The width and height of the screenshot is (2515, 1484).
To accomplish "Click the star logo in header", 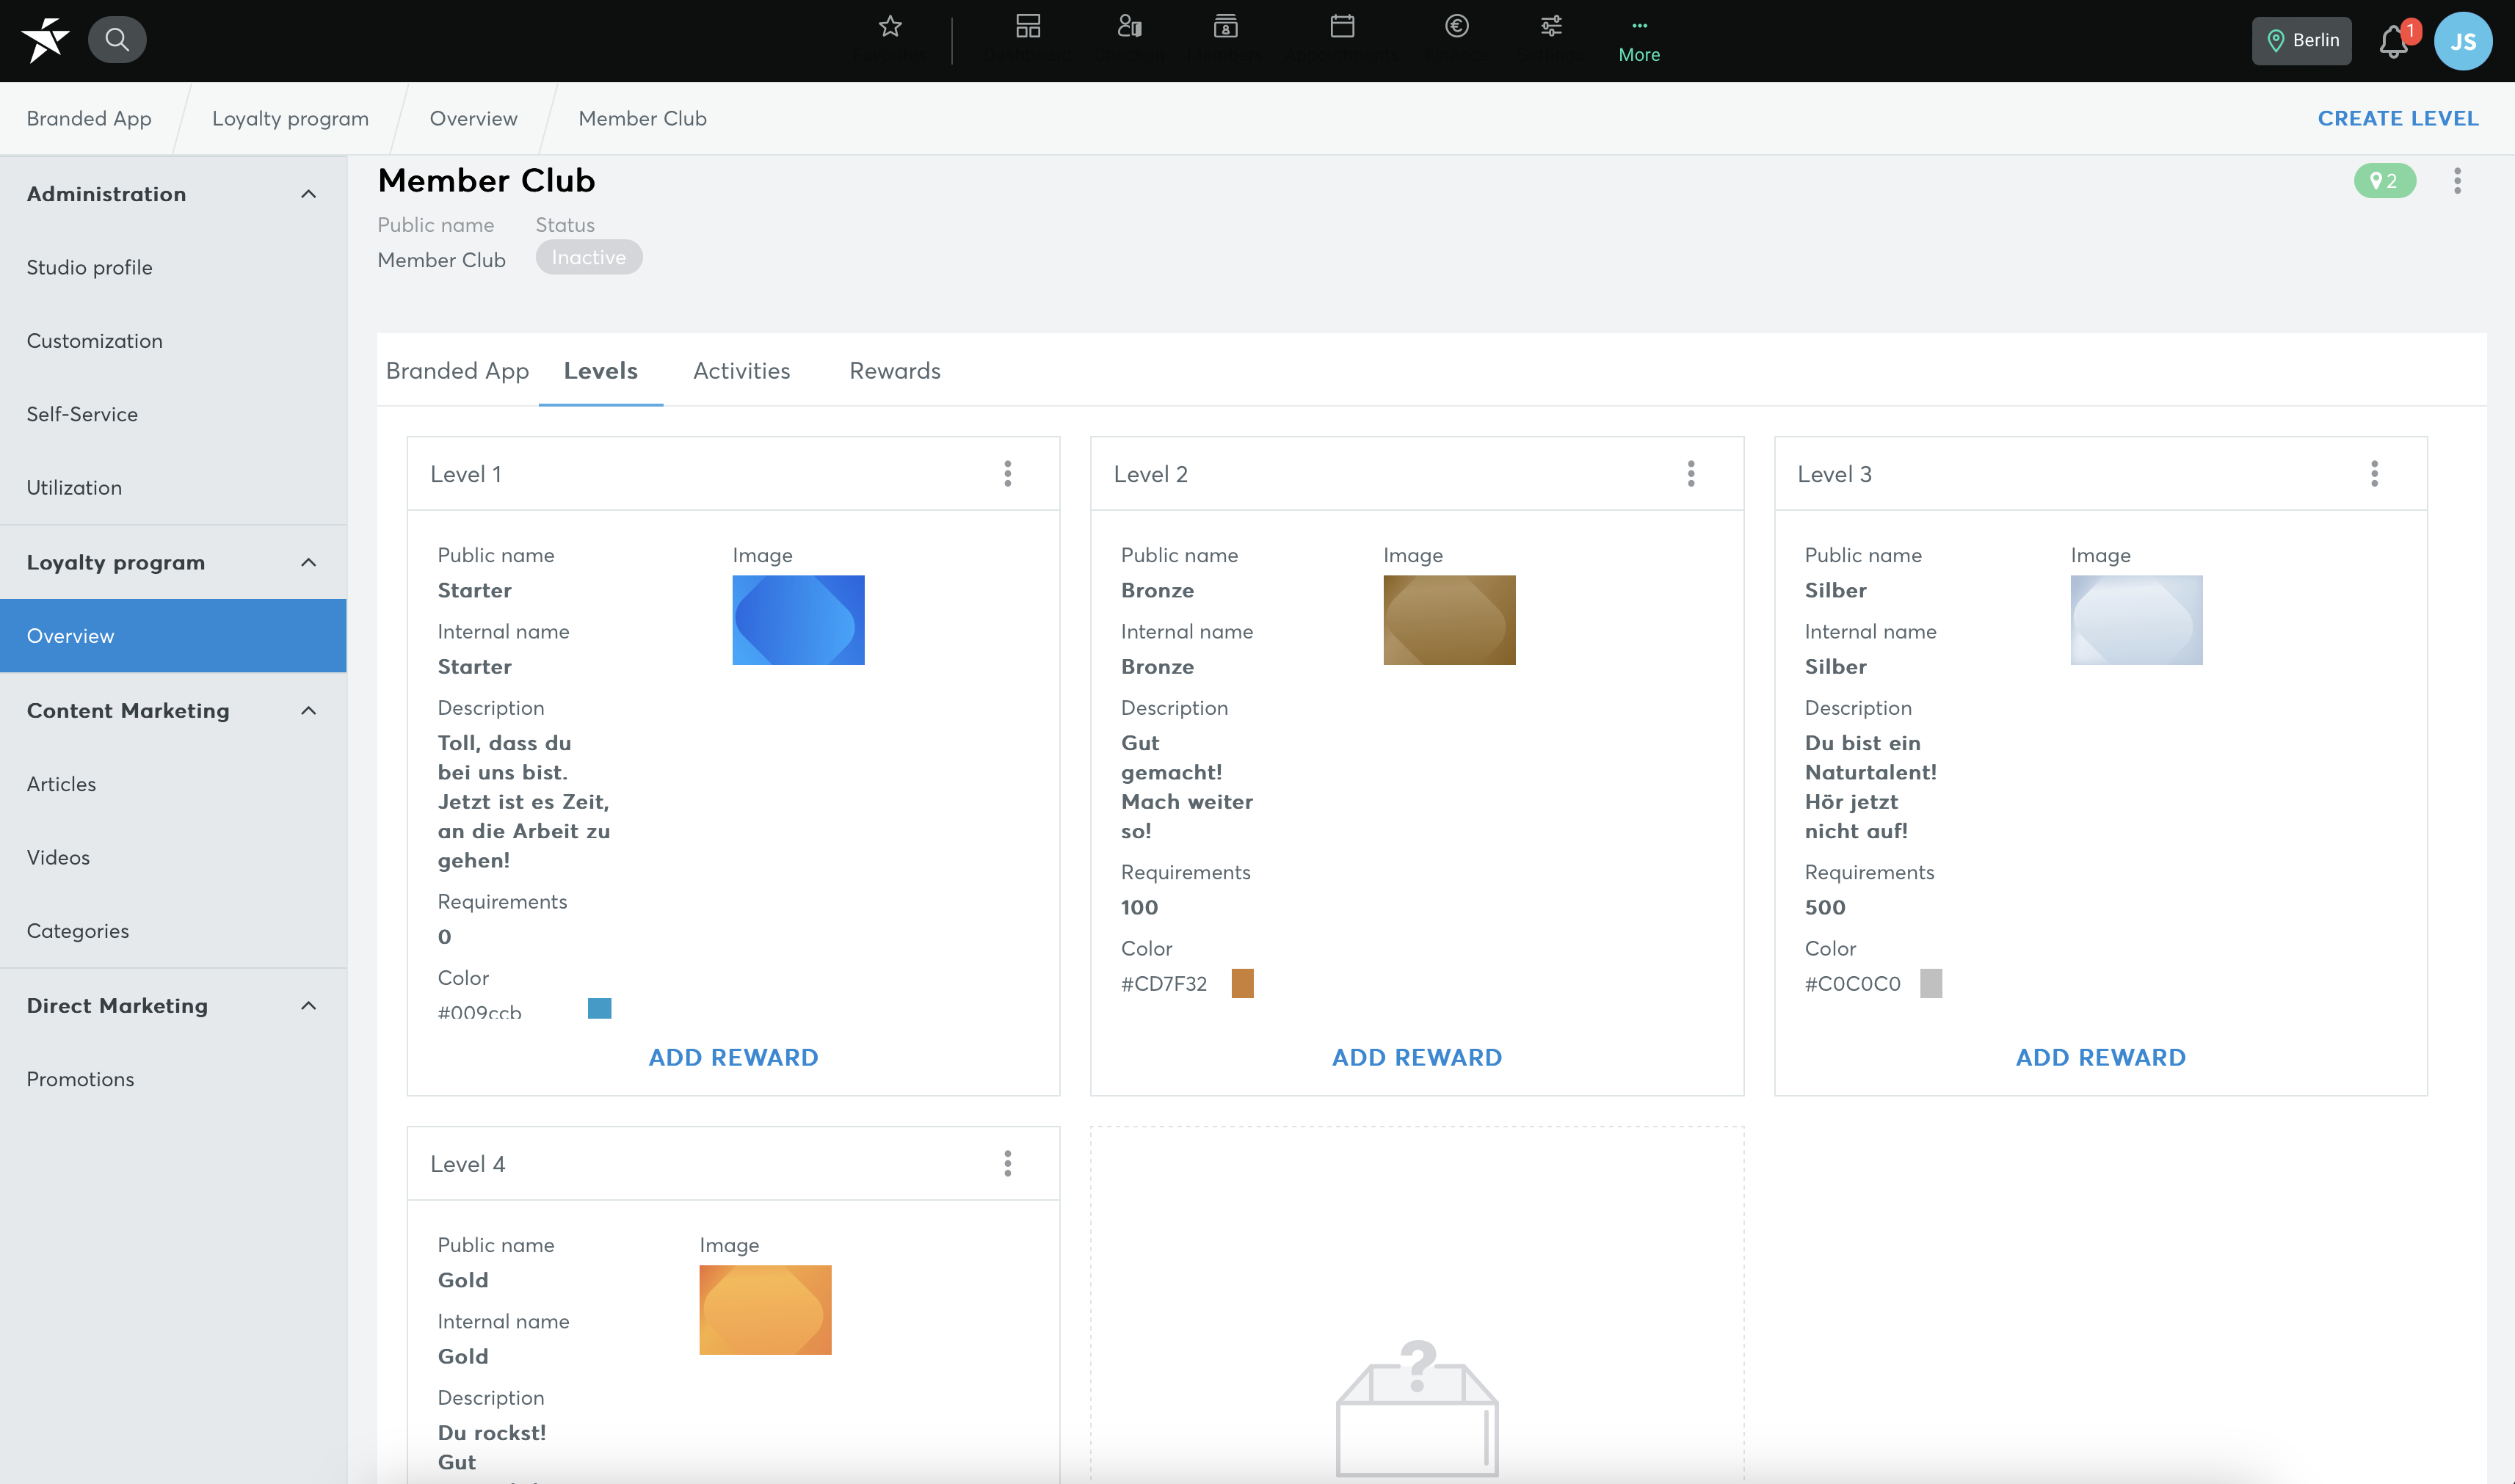I will (45, 40).
